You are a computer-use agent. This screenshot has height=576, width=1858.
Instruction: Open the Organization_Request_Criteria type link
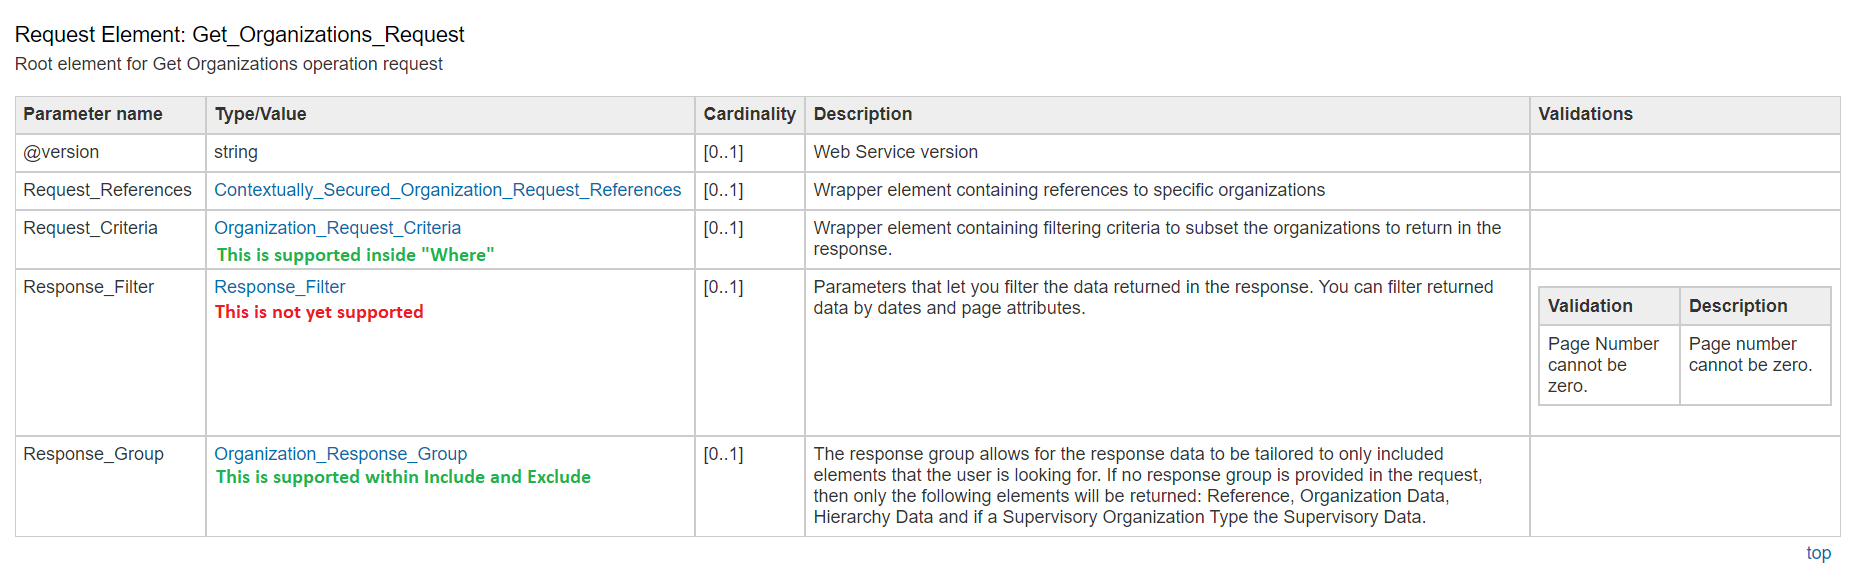pyautogui.click(x=337, y=228)
